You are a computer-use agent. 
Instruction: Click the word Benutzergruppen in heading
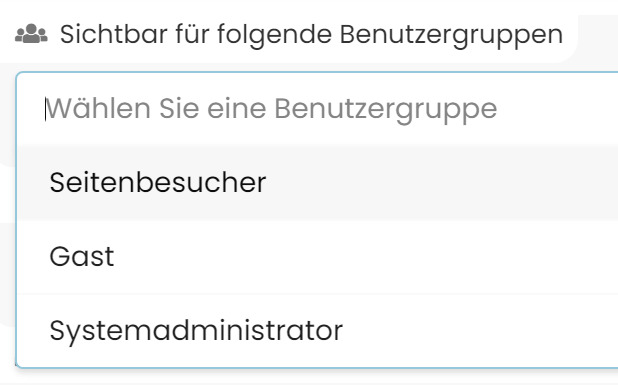(x=451, y=35)
